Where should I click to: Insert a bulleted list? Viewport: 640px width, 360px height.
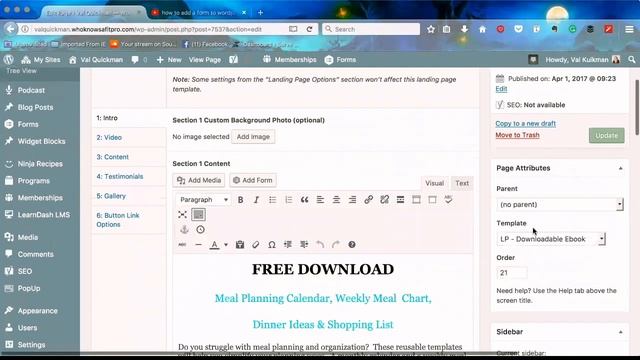coord(272,200)
